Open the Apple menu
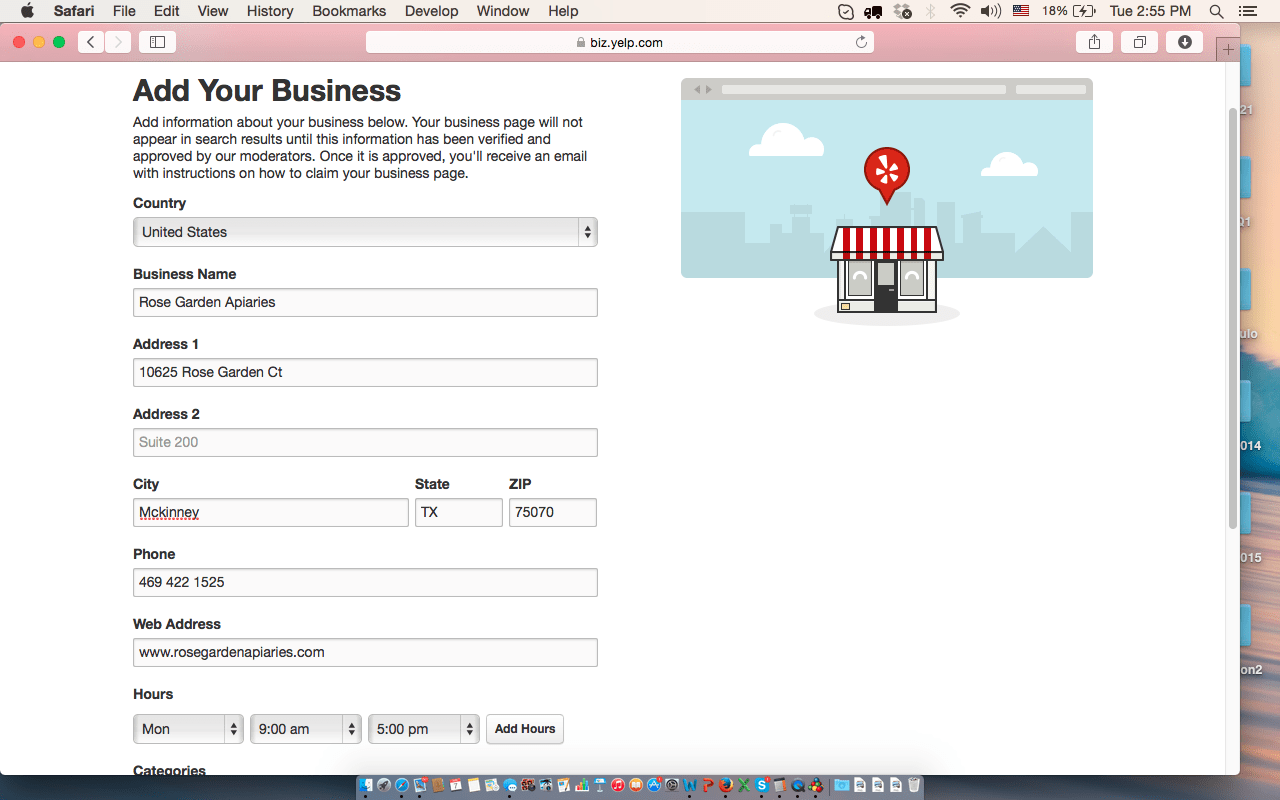This screenshot has width=1280, height=800. (x=27, y=11)
